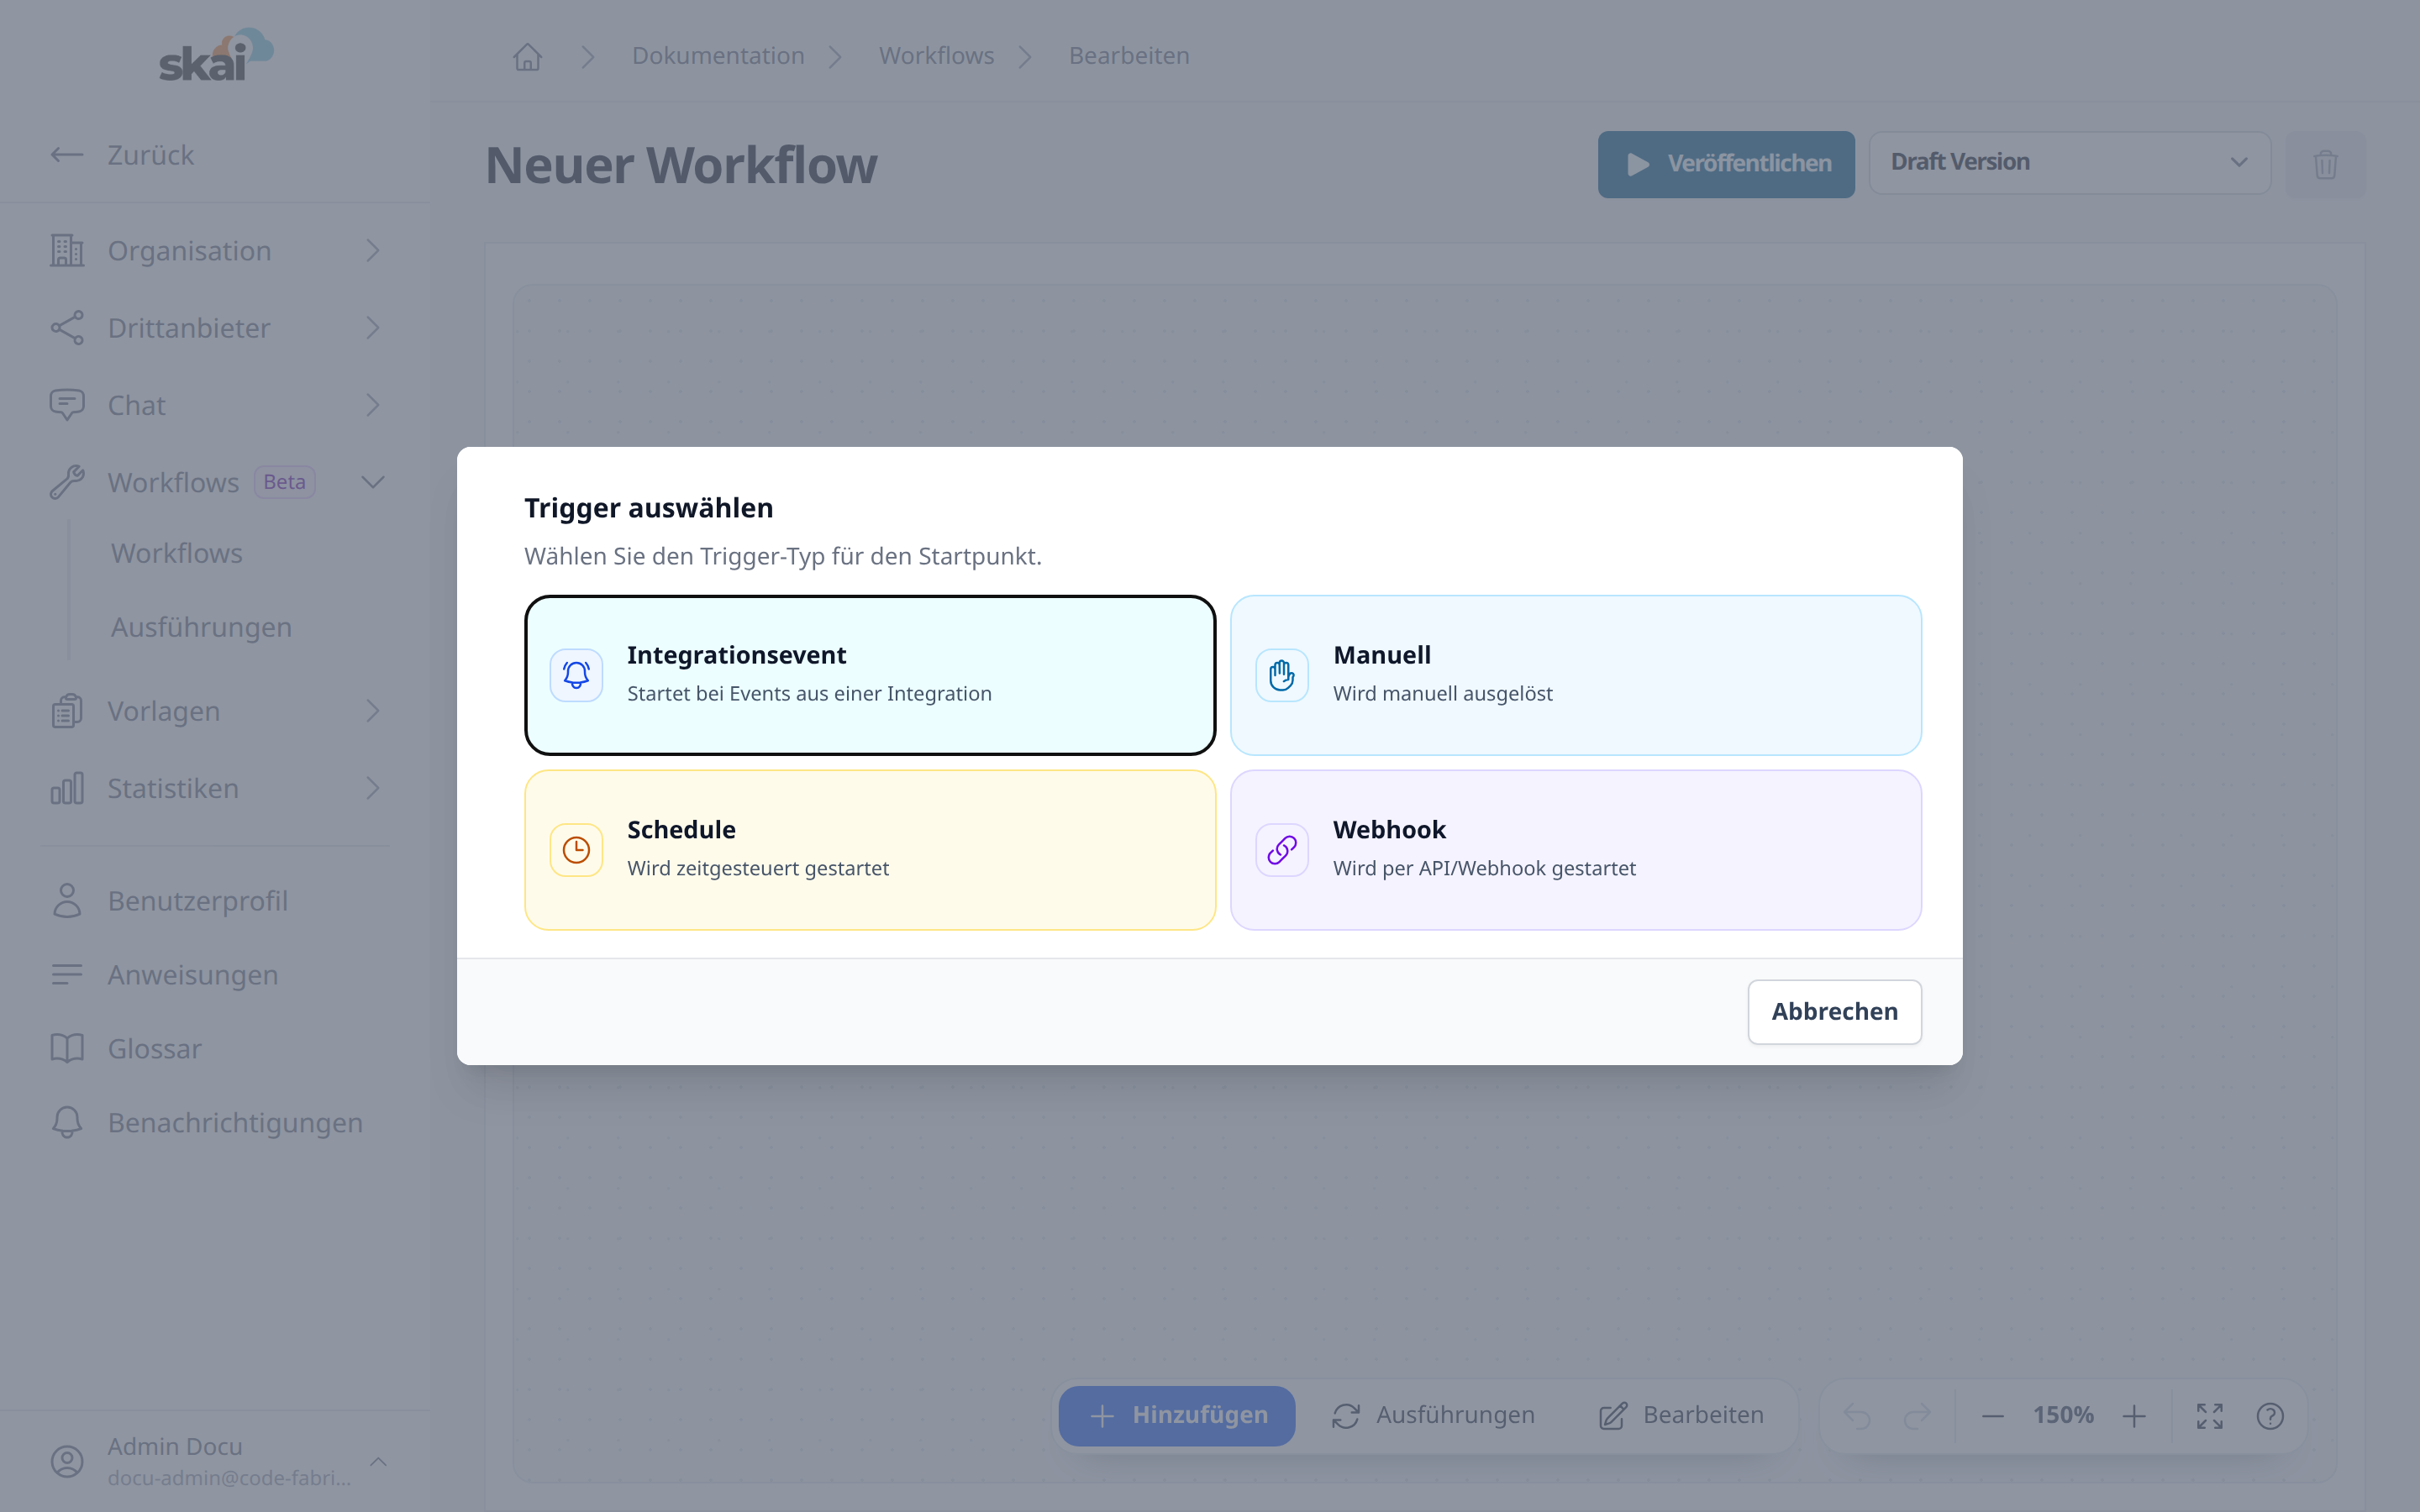Click the Drittanbieter share icon

coord(67,328)
